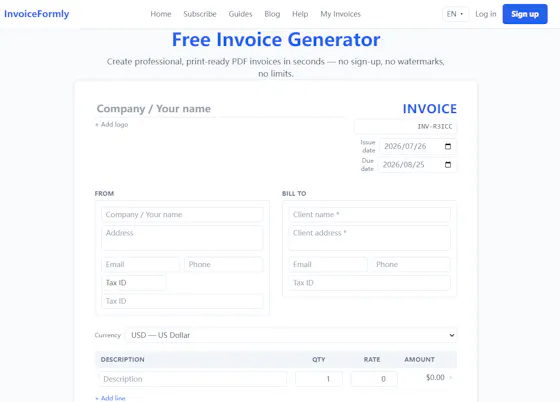
Task: Click the Log in link
Action: point(486,14)
